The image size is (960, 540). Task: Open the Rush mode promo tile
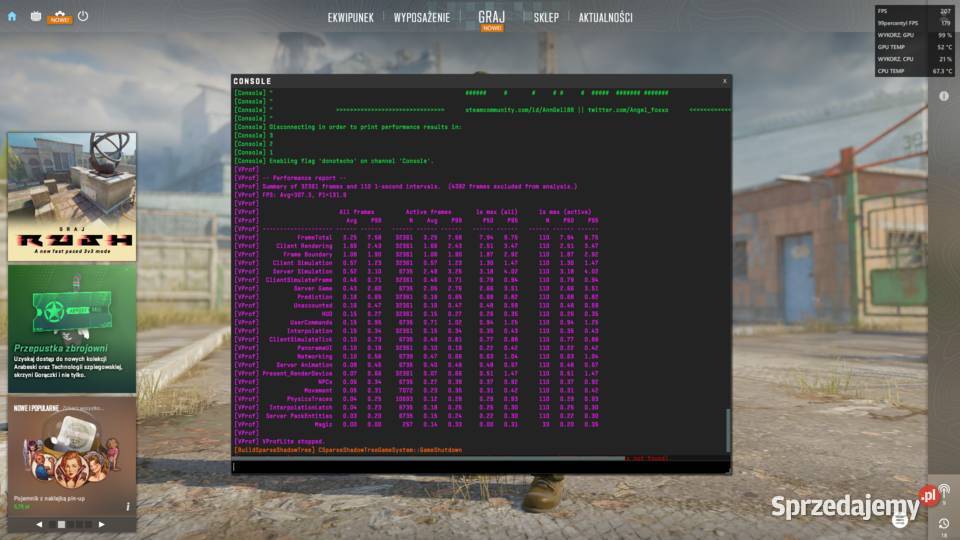tap(72, 197)
